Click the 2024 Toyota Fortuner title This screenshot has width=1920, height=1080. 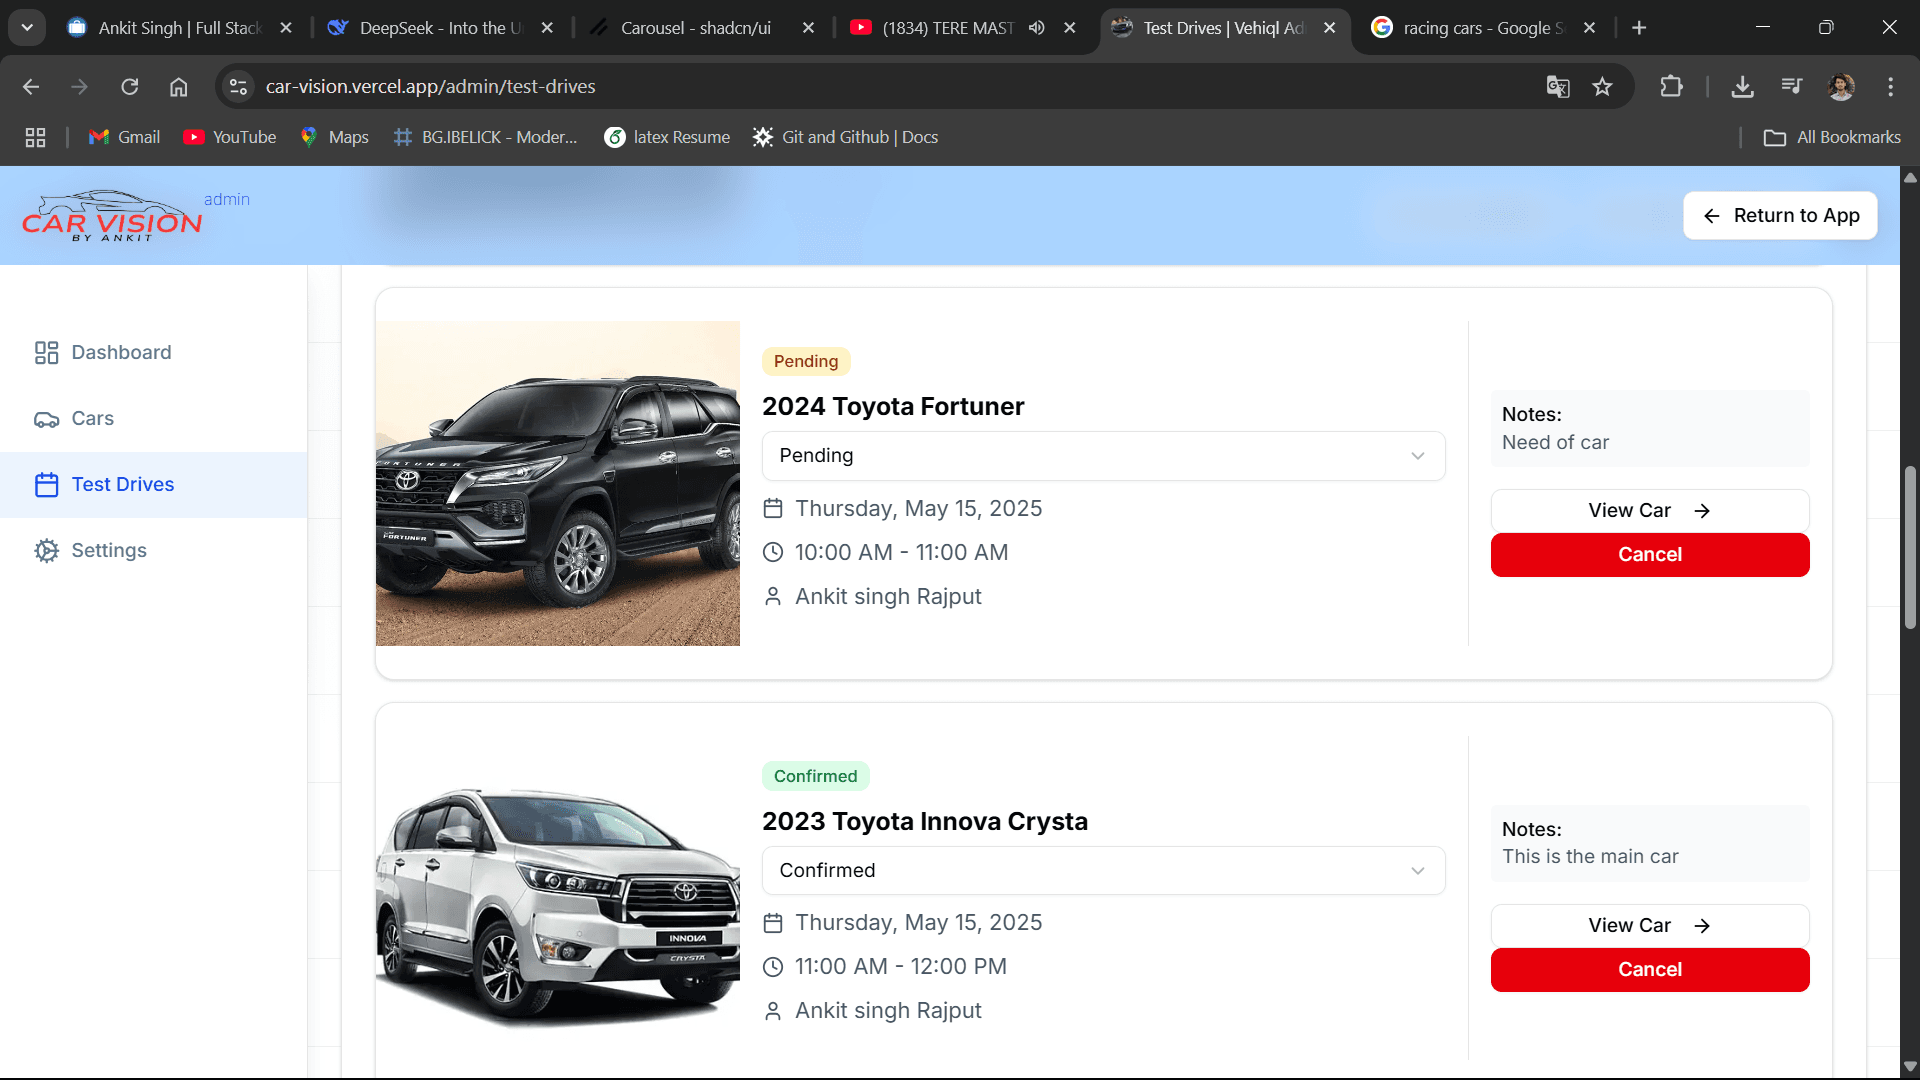coord(893,406)
